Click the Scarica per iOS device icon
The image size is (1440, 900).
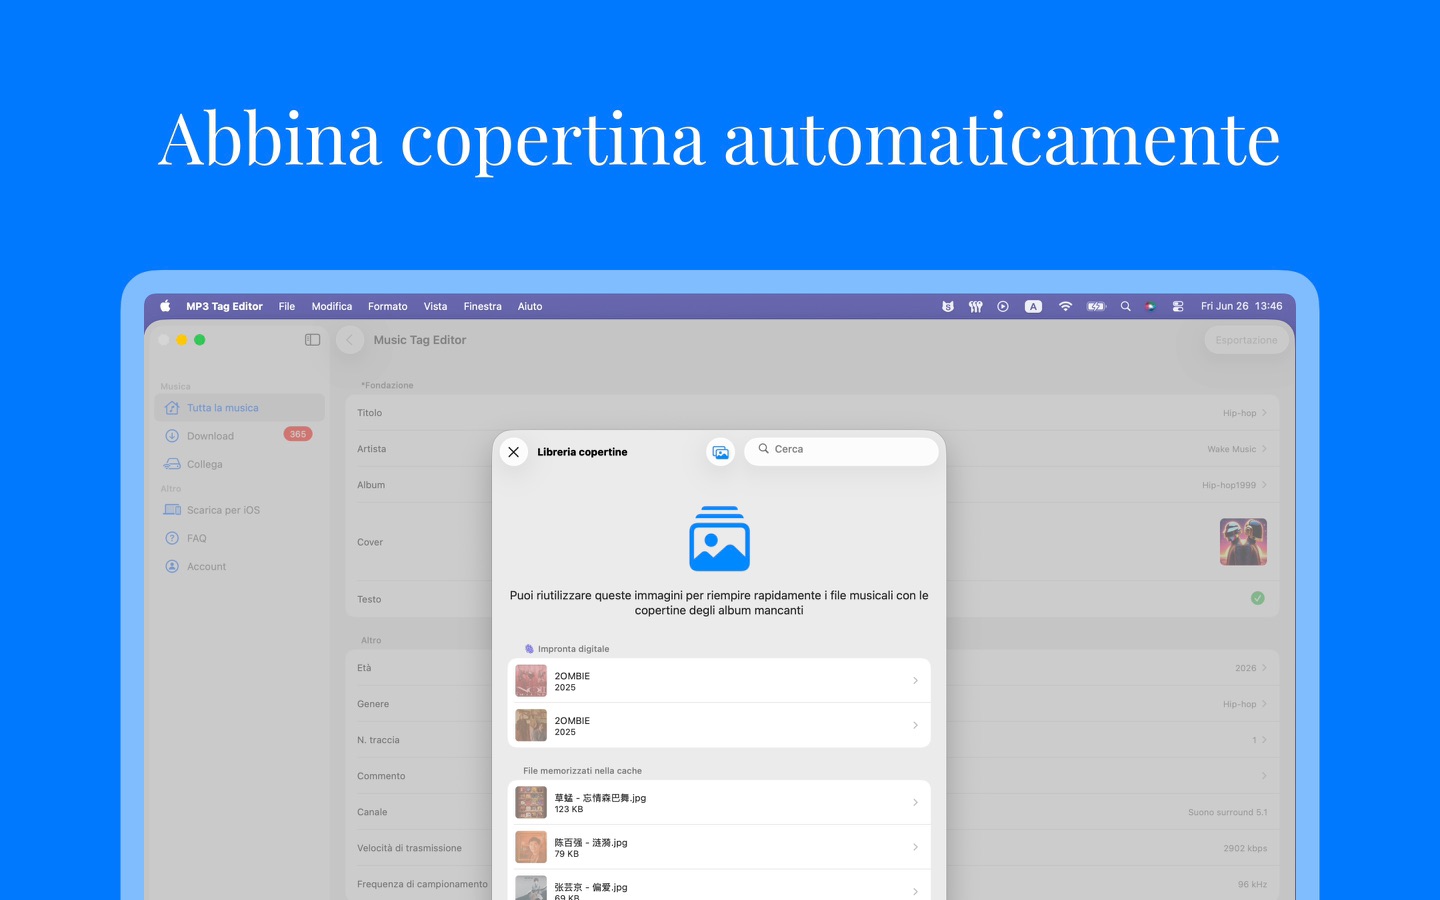[172, 510]
